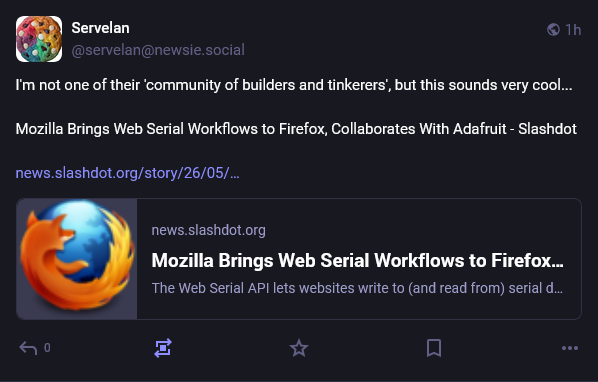The height and width of the screenshot is (382, 598).
Task: Click the Firefox logo thumbnail
Action: pos(77,259)
